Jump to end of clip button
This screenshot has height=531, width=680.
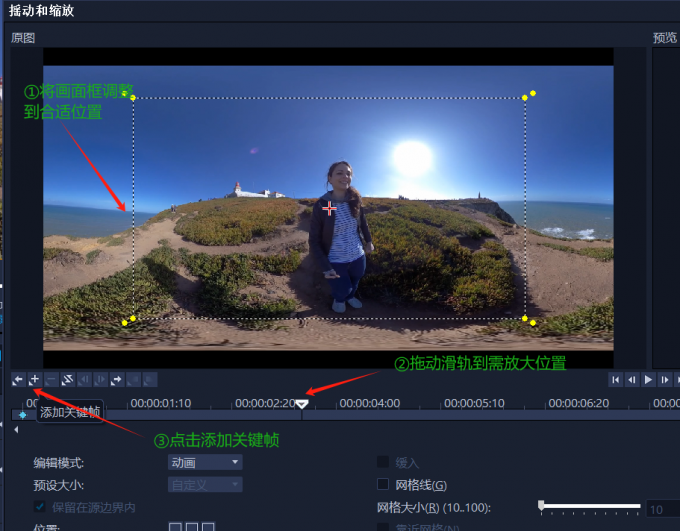(678, 380)
